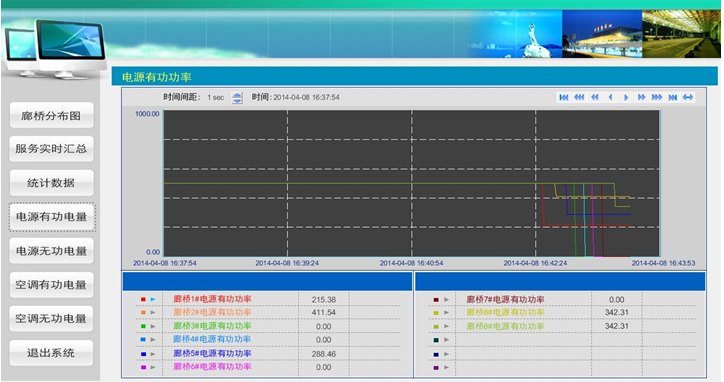The height and width of the screenshot is (382, 724).
Task: Step forward with the single right arrow
Action: click(626, 97)
